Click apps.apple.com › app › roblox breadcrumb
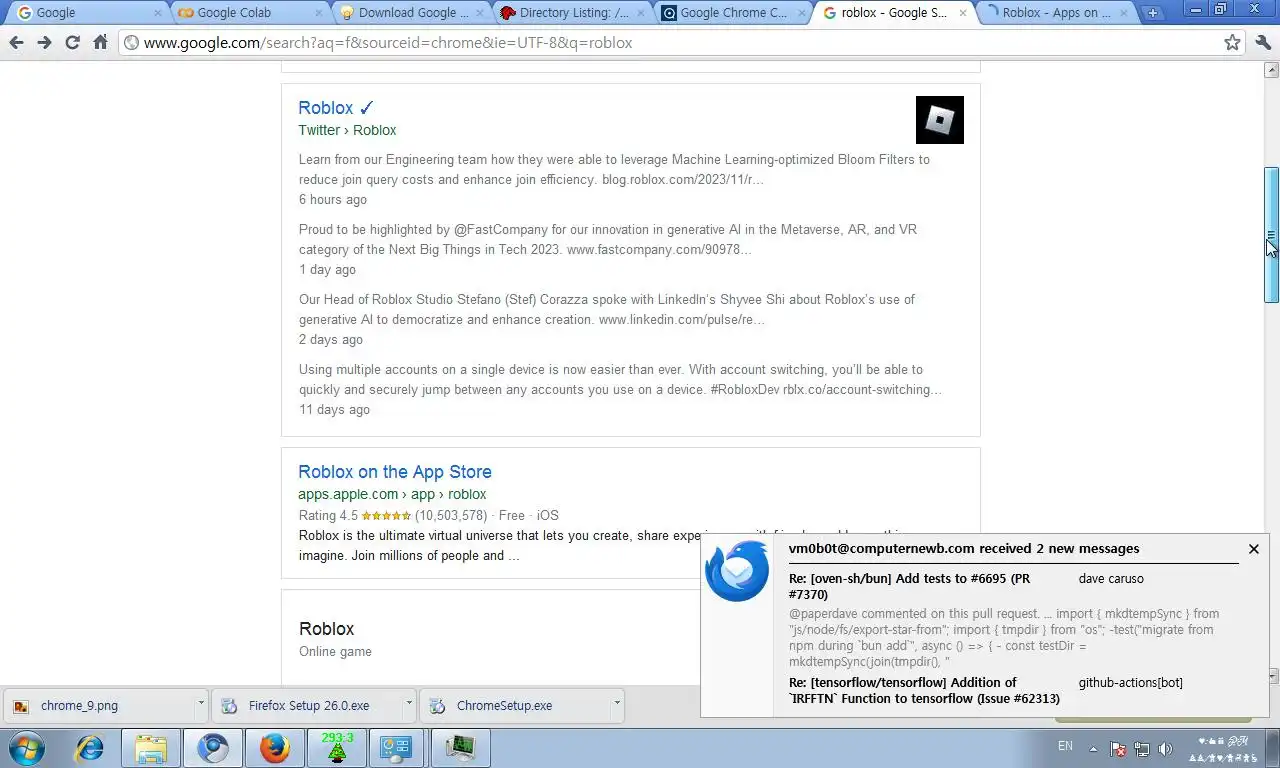1280x768 pixels. click(x=392, y=494)
